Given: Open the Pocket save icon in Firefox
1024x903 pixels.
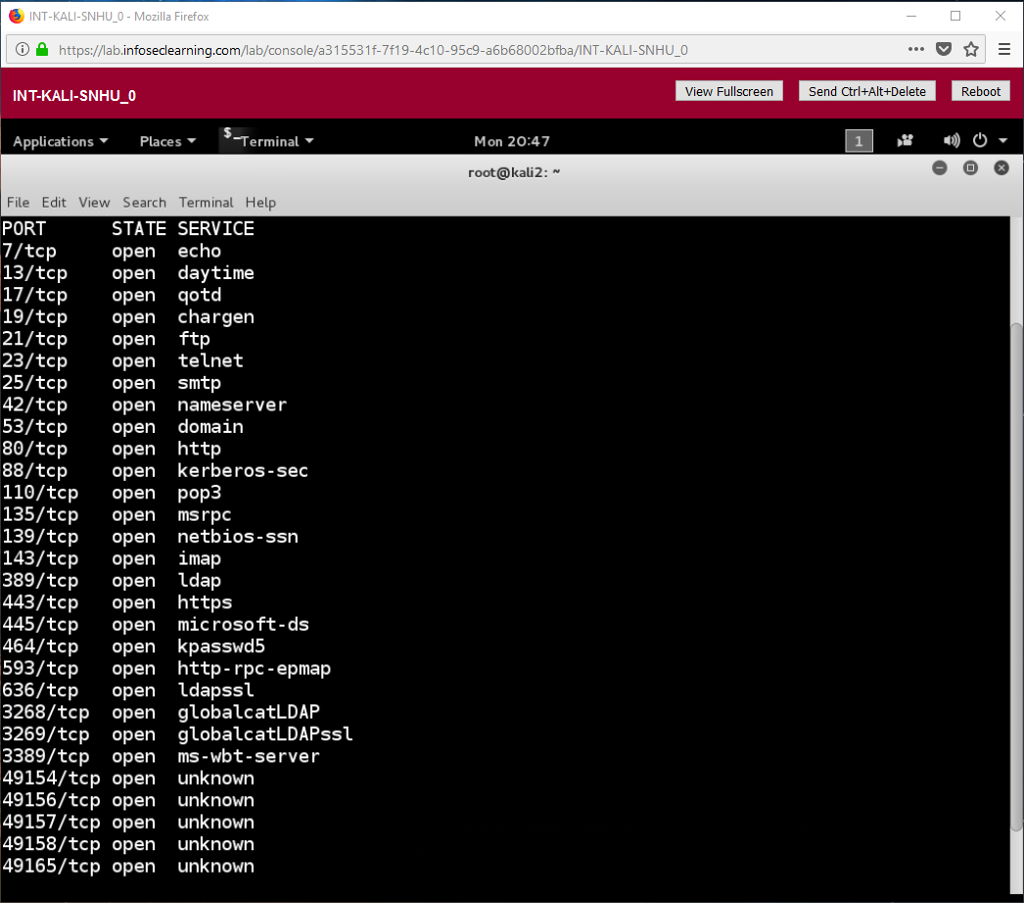Looking at the screenshot, I should click(x=944, y=48).
